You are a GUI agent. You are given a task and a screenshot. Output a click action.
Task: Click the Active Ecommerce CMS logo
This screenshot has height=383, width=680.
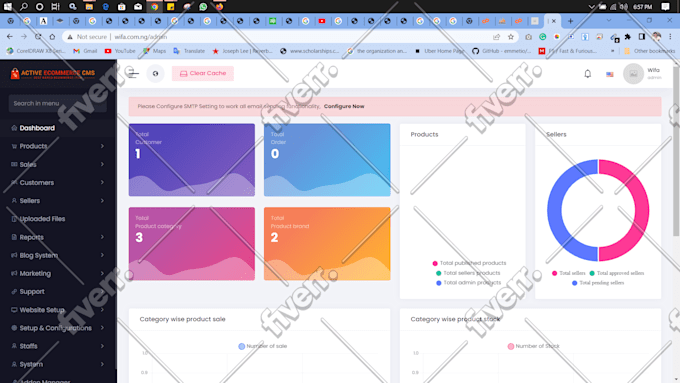tap(52, 73)
